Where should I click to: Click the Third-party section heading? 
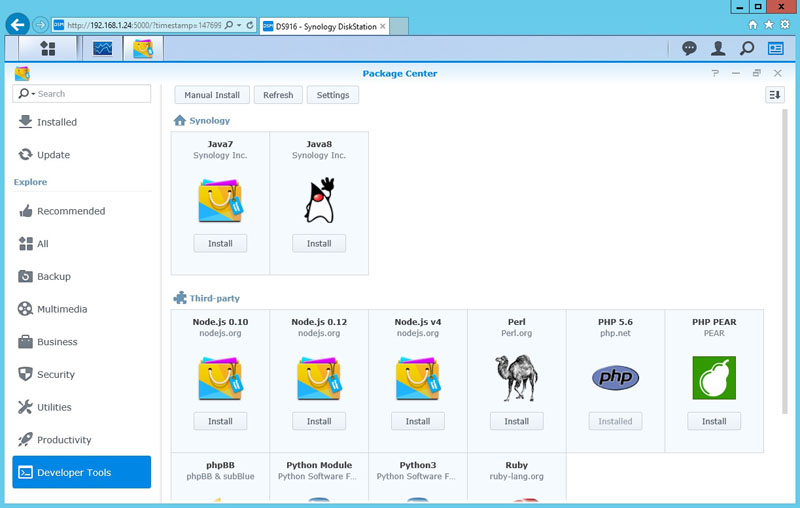click(x=214, y=298)
